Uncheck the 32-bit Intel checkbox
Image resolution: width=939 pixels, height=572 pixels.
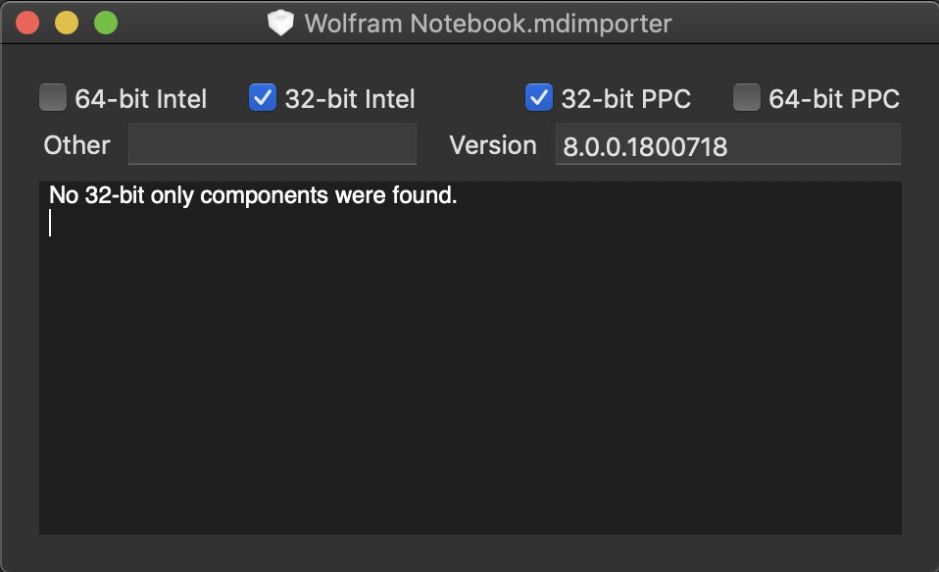(x=262, y=98)
